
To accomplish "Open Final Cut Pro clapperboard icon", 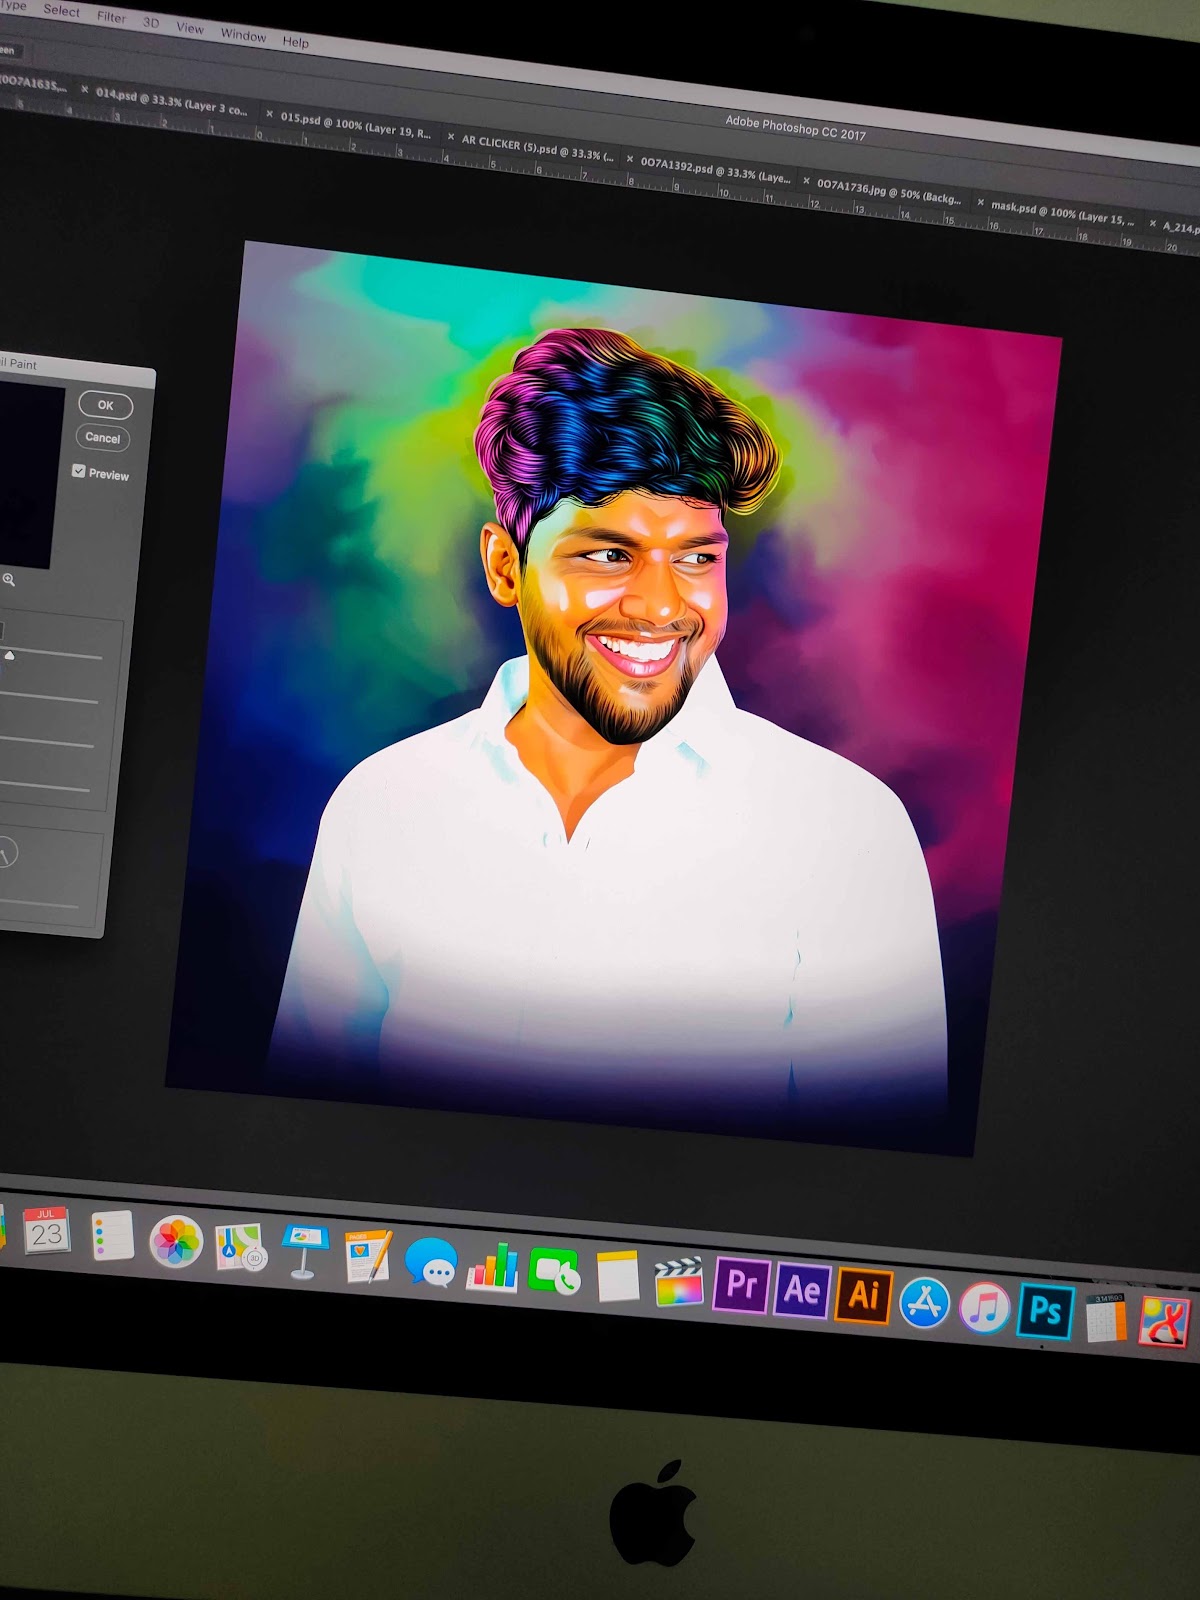I will click(x=679, y=1281).
